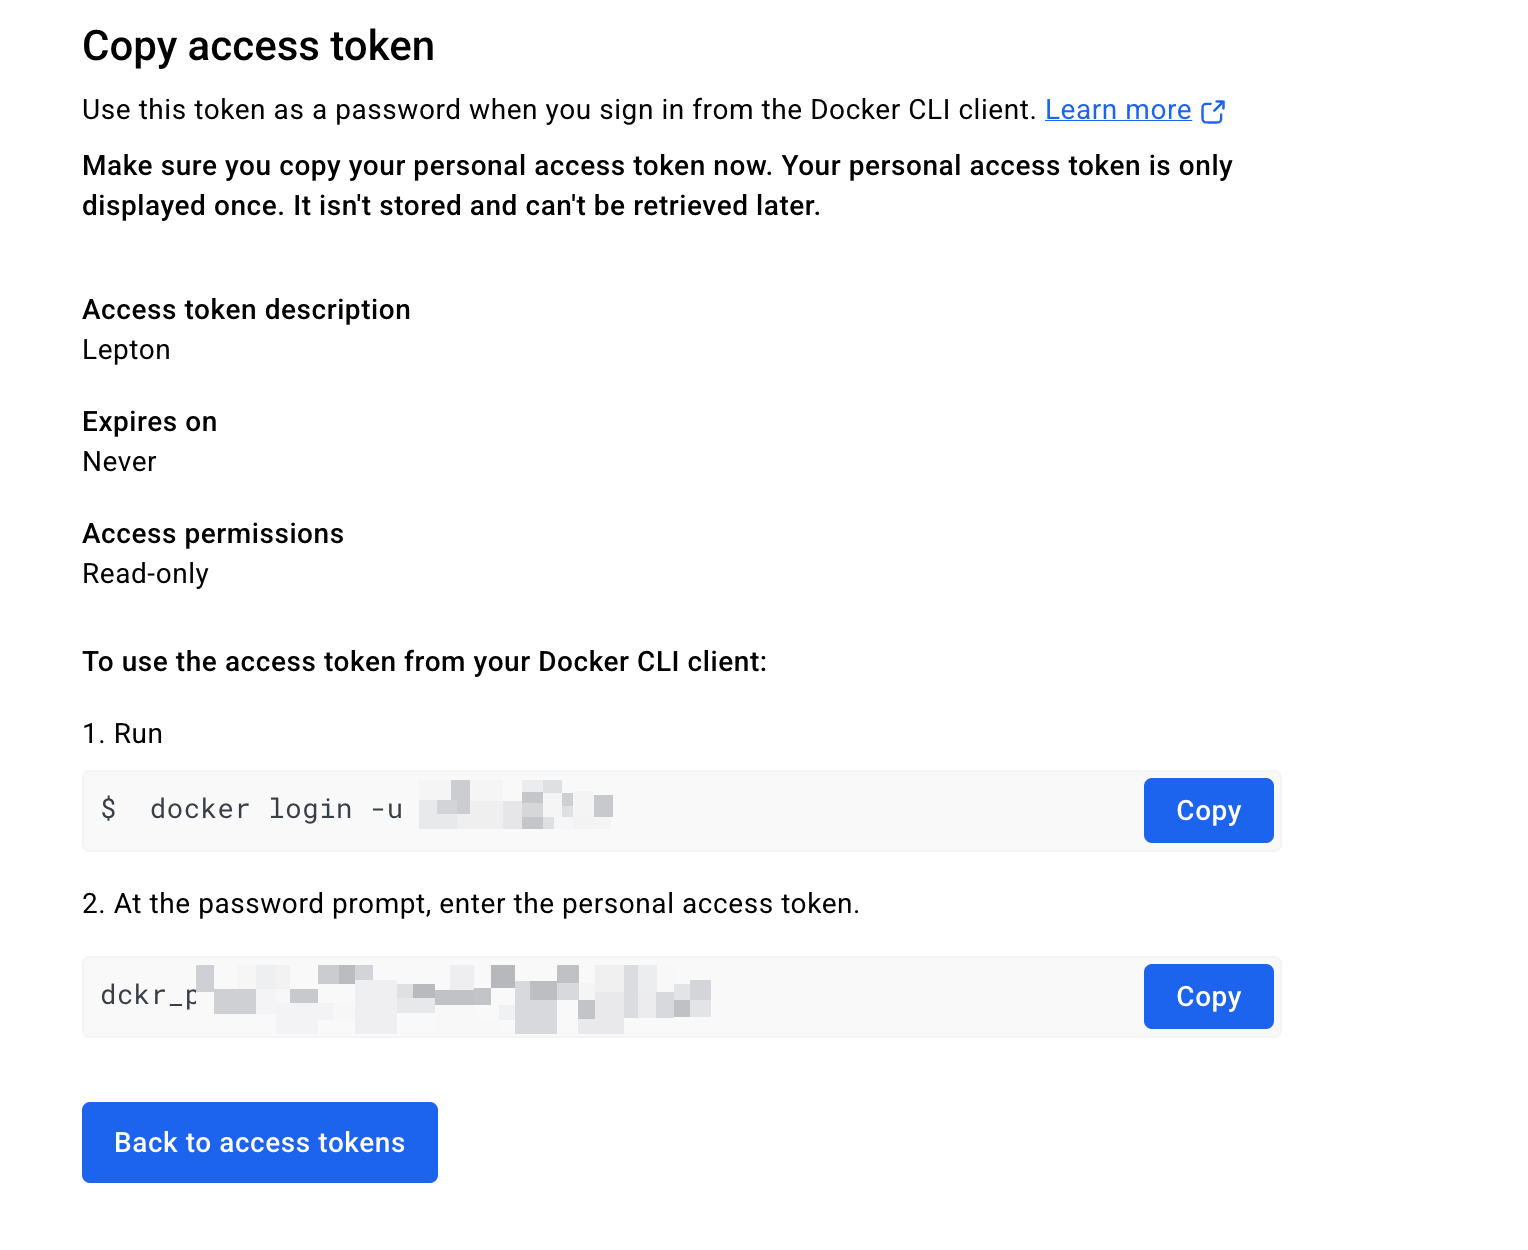
Task: Click the Expires on label
Action: coord(149,422)
